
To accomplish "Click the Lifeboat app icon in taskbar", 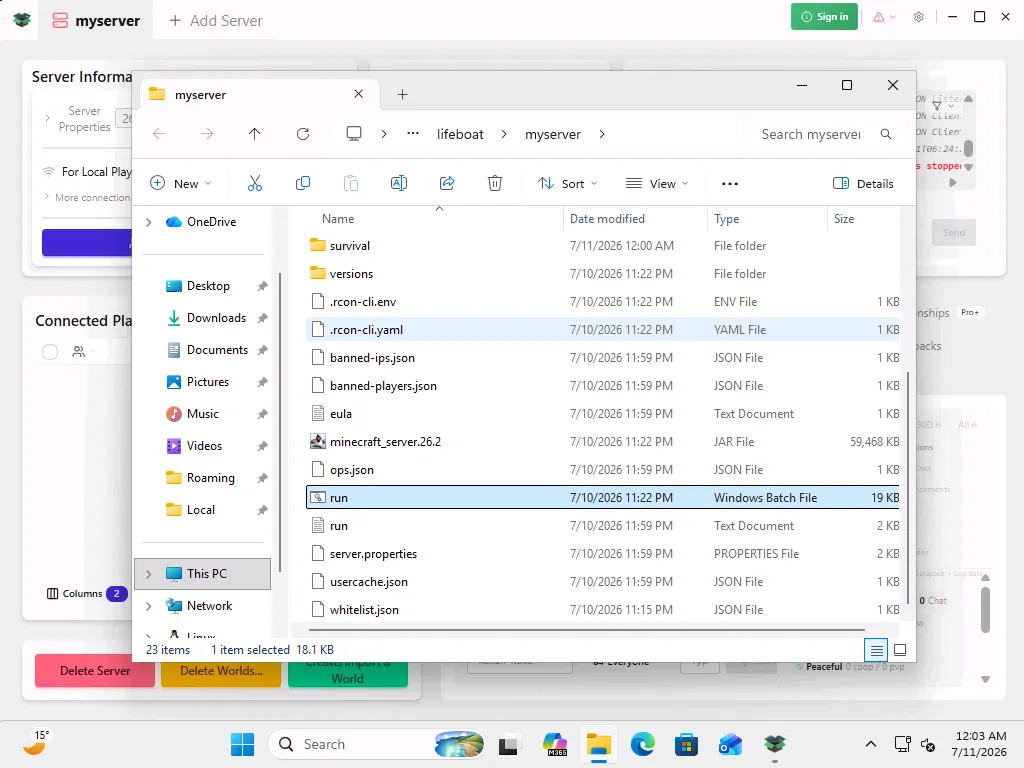I will 775,744.
